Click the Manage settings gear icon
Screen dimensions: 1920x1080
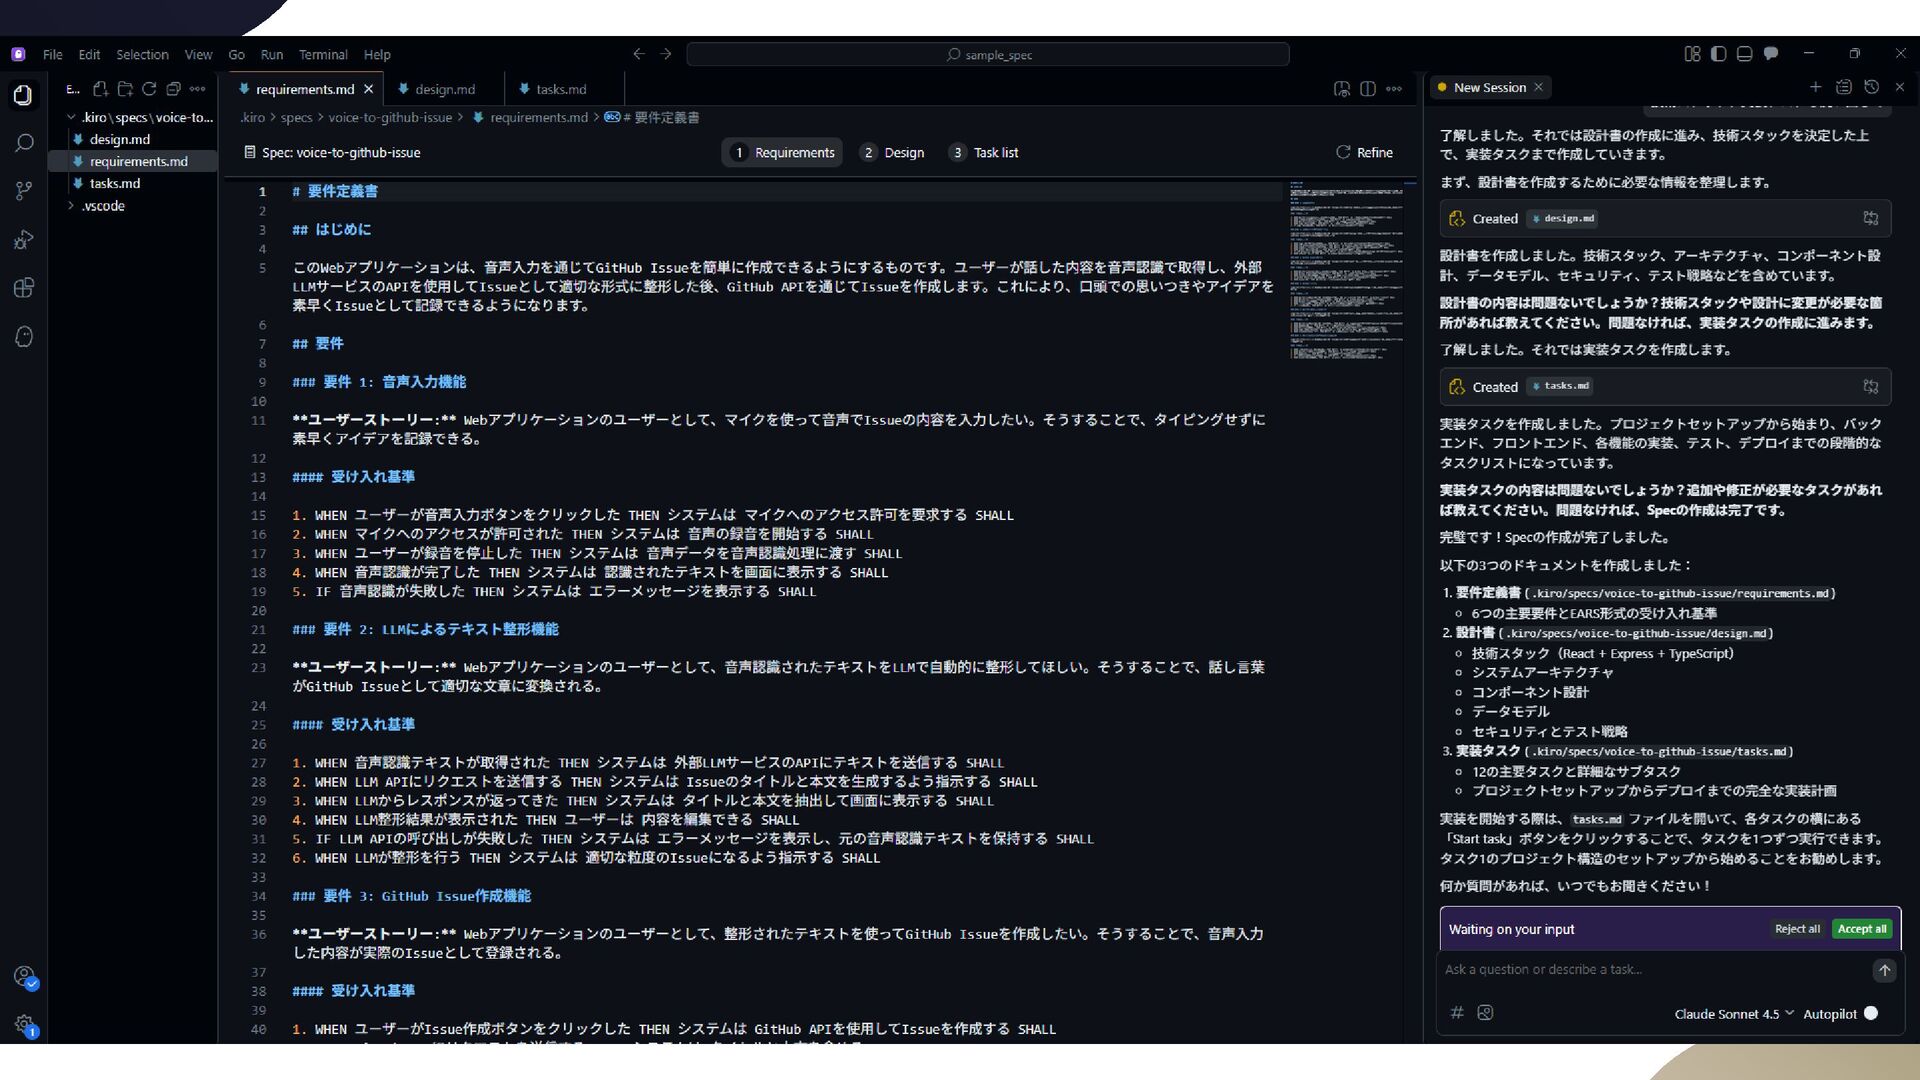point(24,1024)
